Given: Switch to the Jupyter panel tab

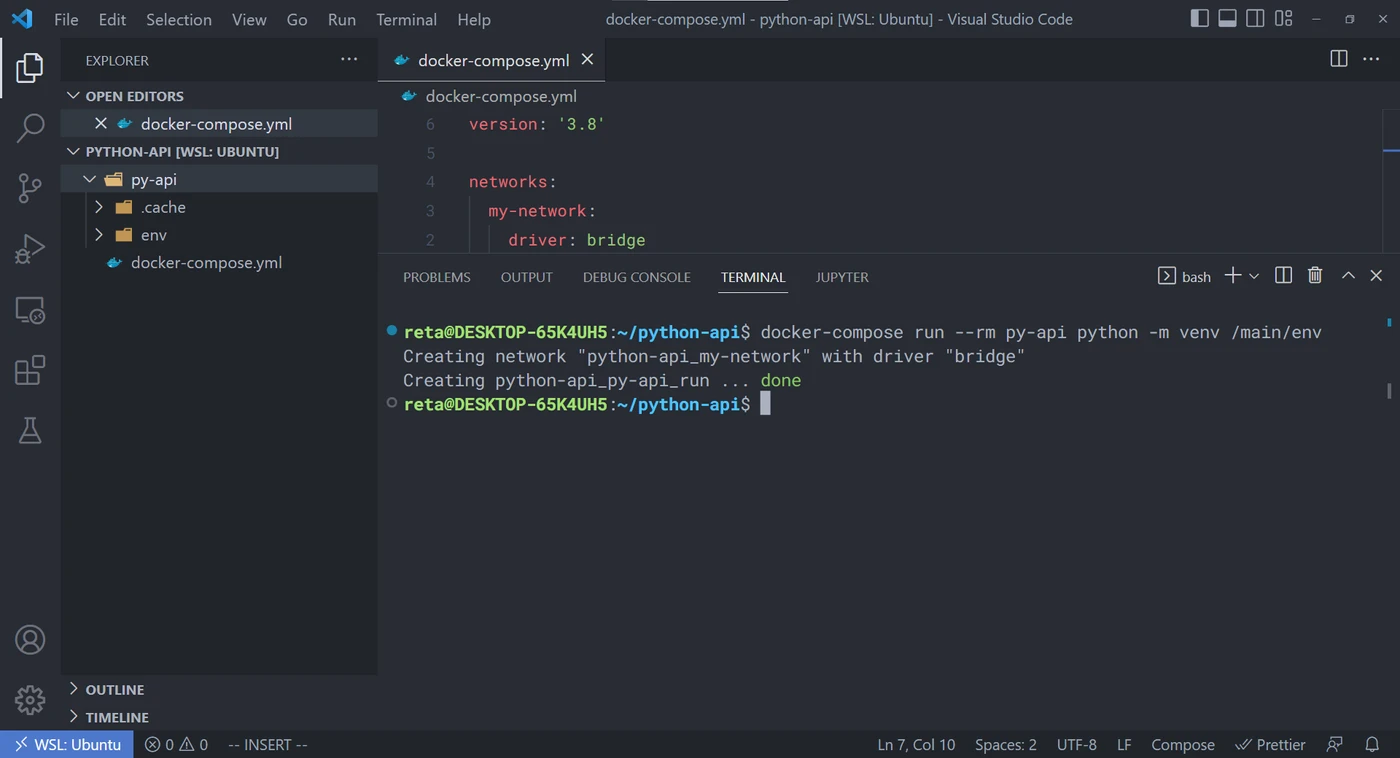Looking at the screenshot, I should pyautogui.click(x=842, y=277).
